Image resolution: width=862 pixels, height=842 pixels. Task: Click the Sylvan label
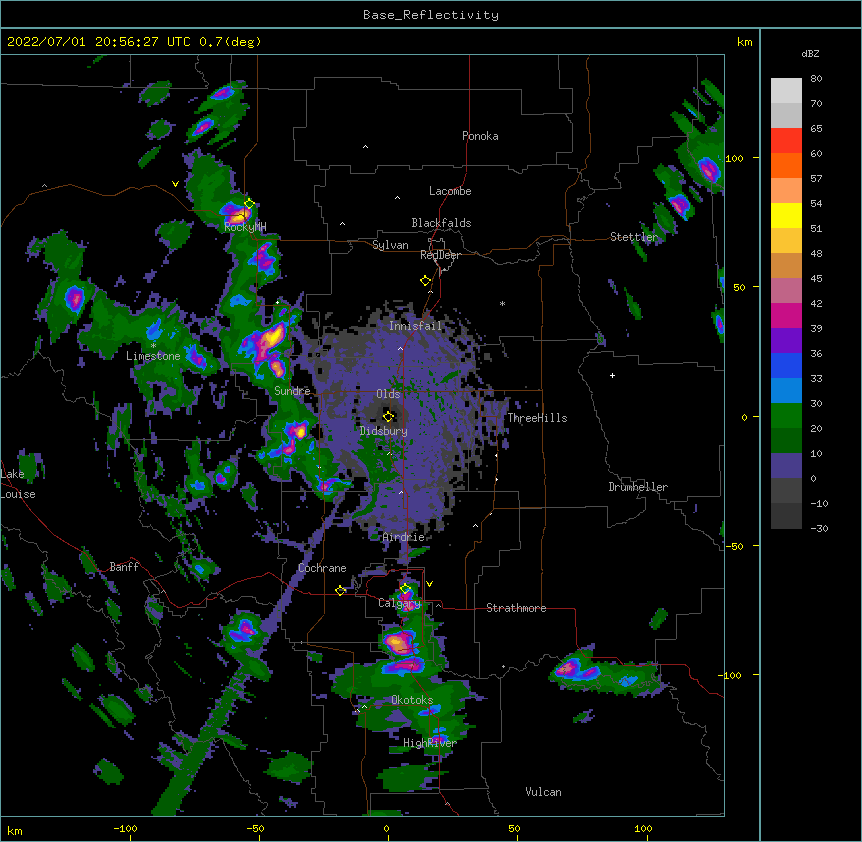pos(390,245)
